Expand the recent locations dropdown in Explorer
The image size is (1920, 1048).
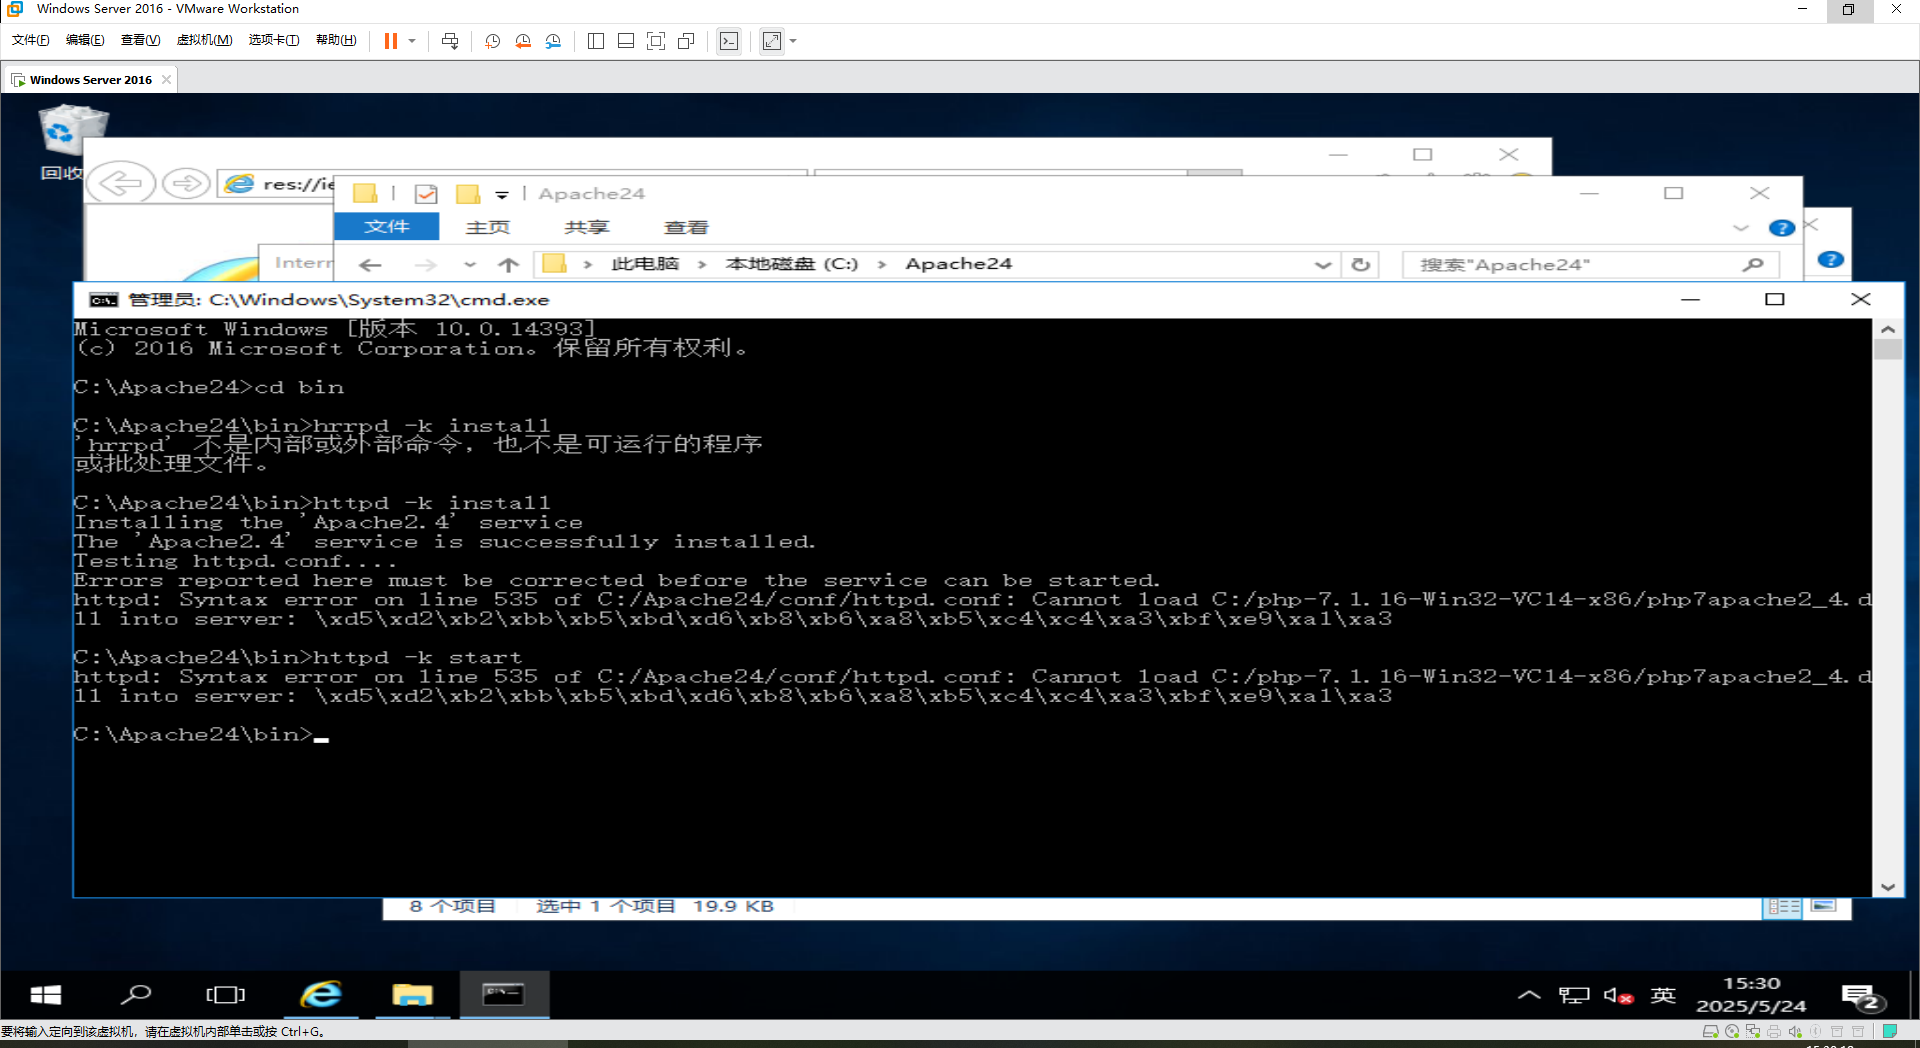[470, 265]
